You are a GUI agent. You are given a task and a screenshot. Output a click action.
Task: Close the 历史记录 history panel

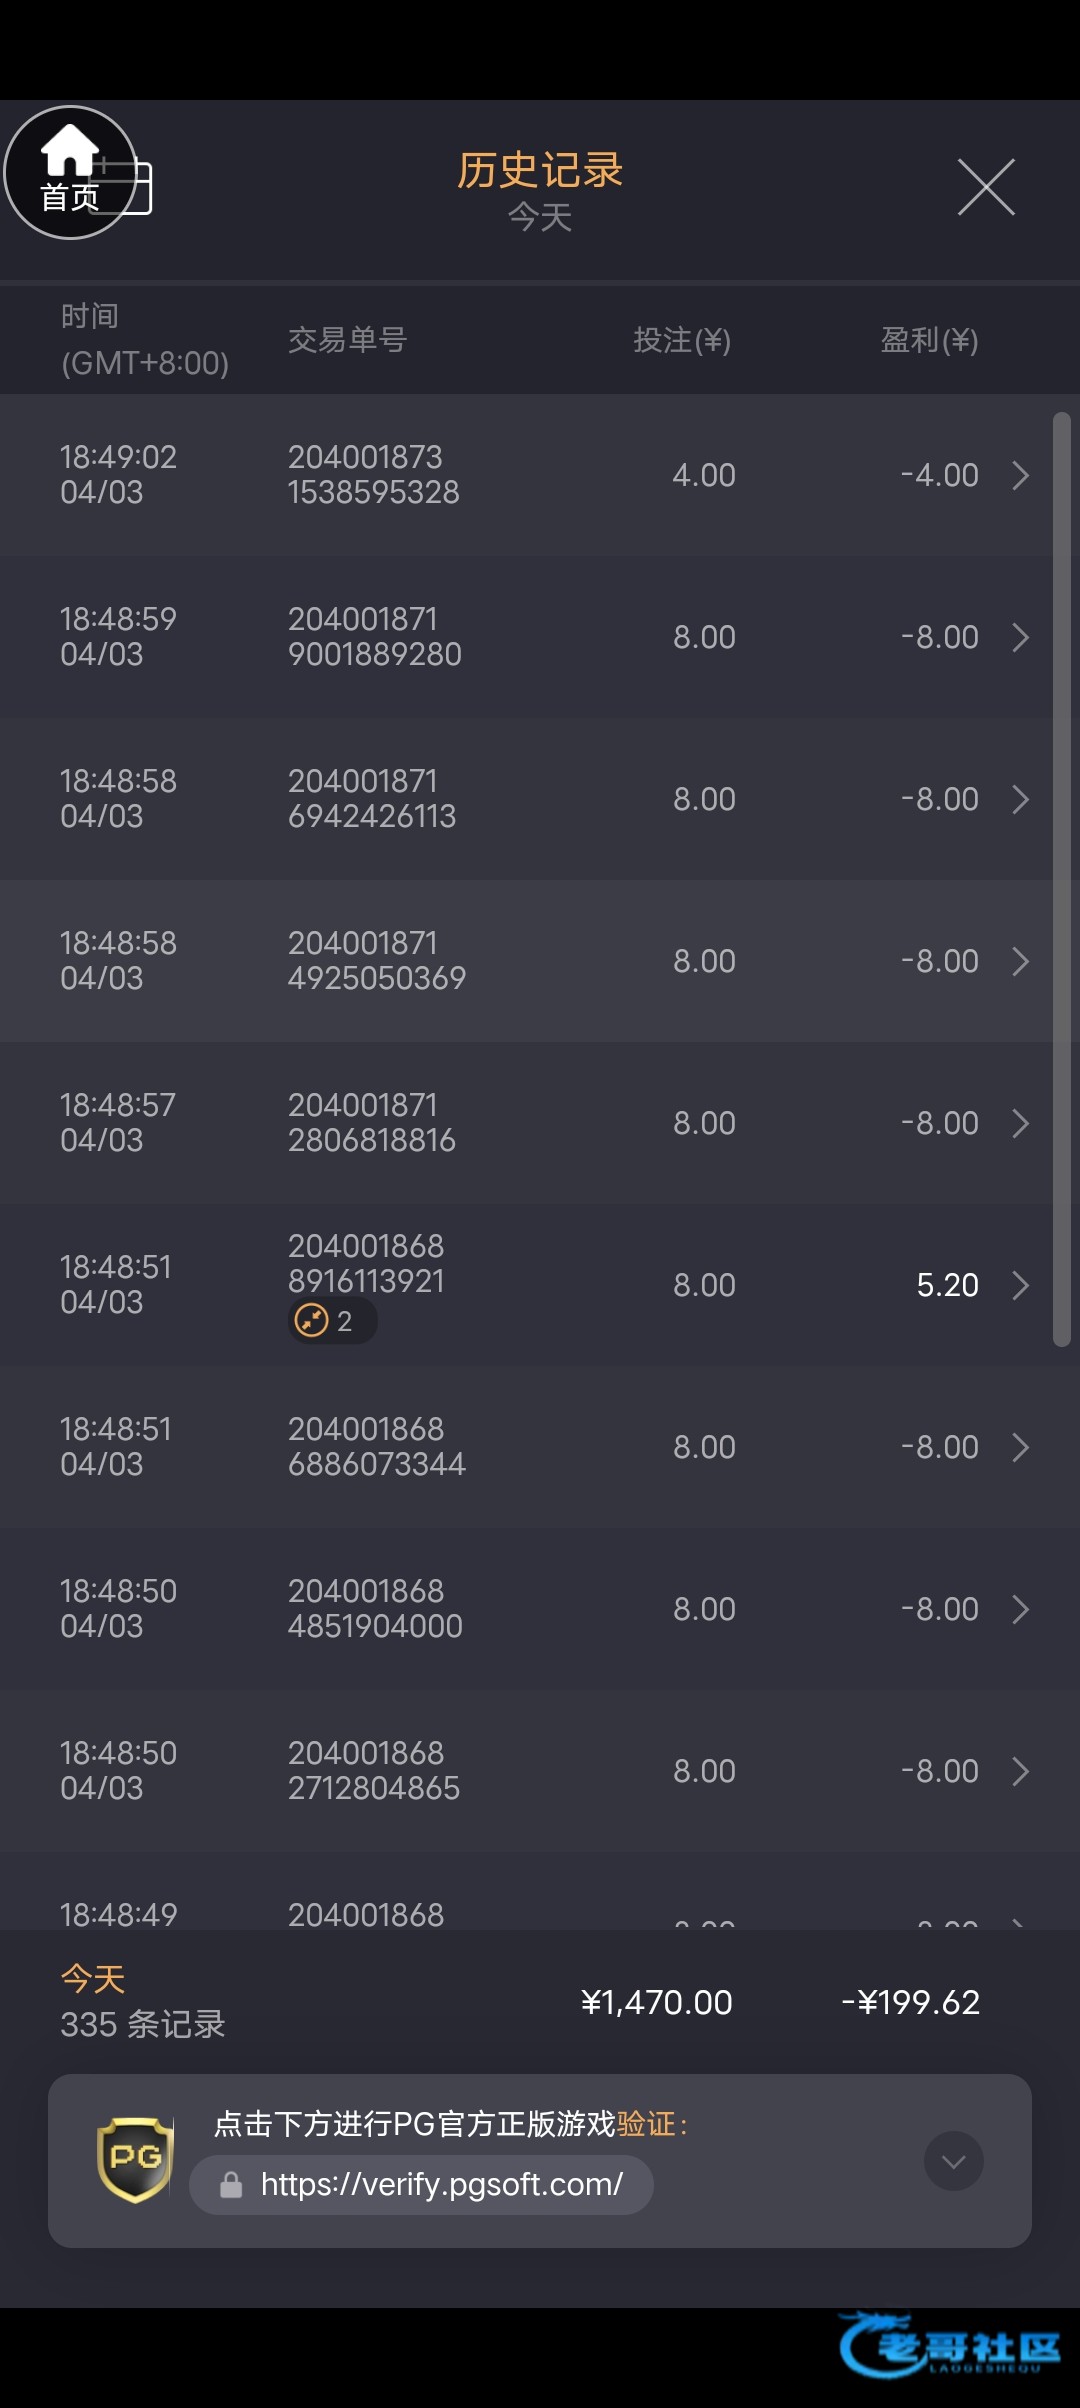click(x=986, y=187)
